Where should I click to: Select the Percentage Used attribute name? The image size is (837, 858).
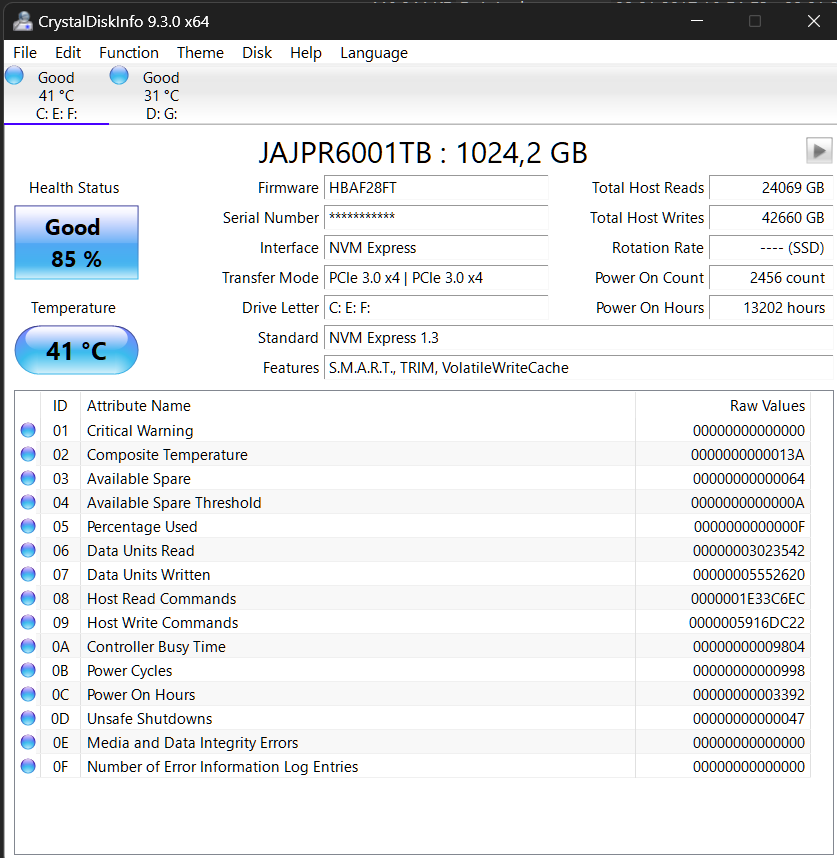pos(142,526)
